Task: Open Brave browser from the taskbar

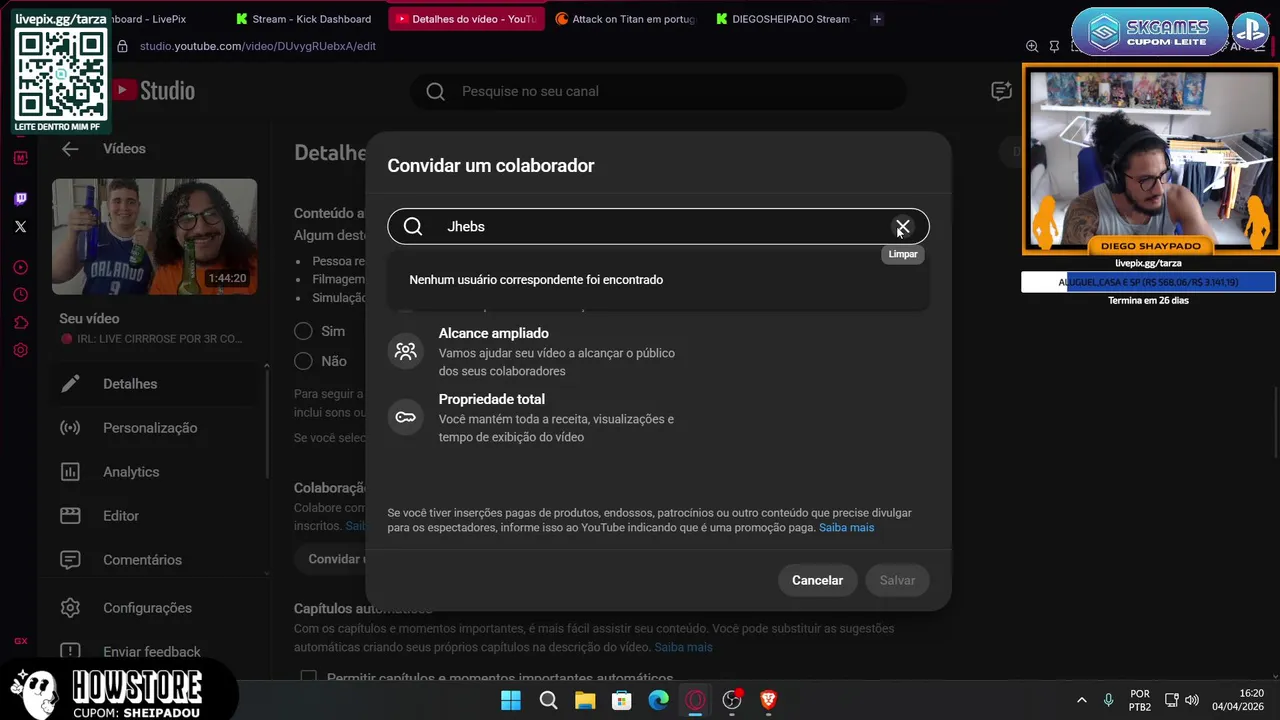Action: click(768, 700)
